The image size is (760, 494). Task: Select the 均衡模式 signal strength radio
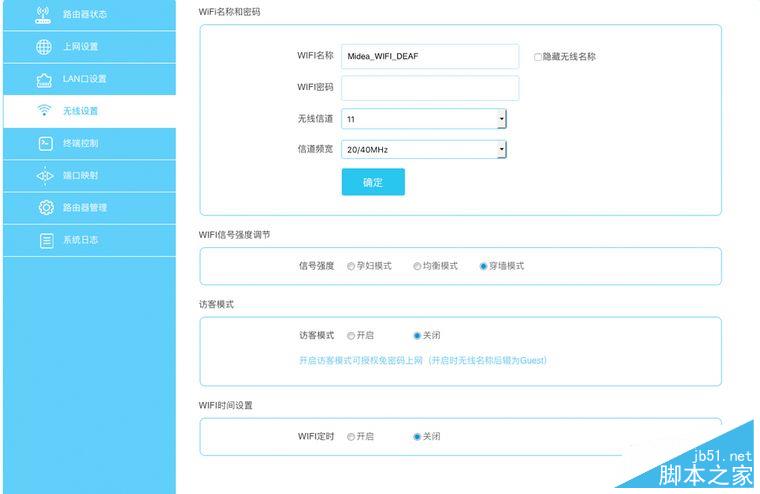(x=417, y=266)
